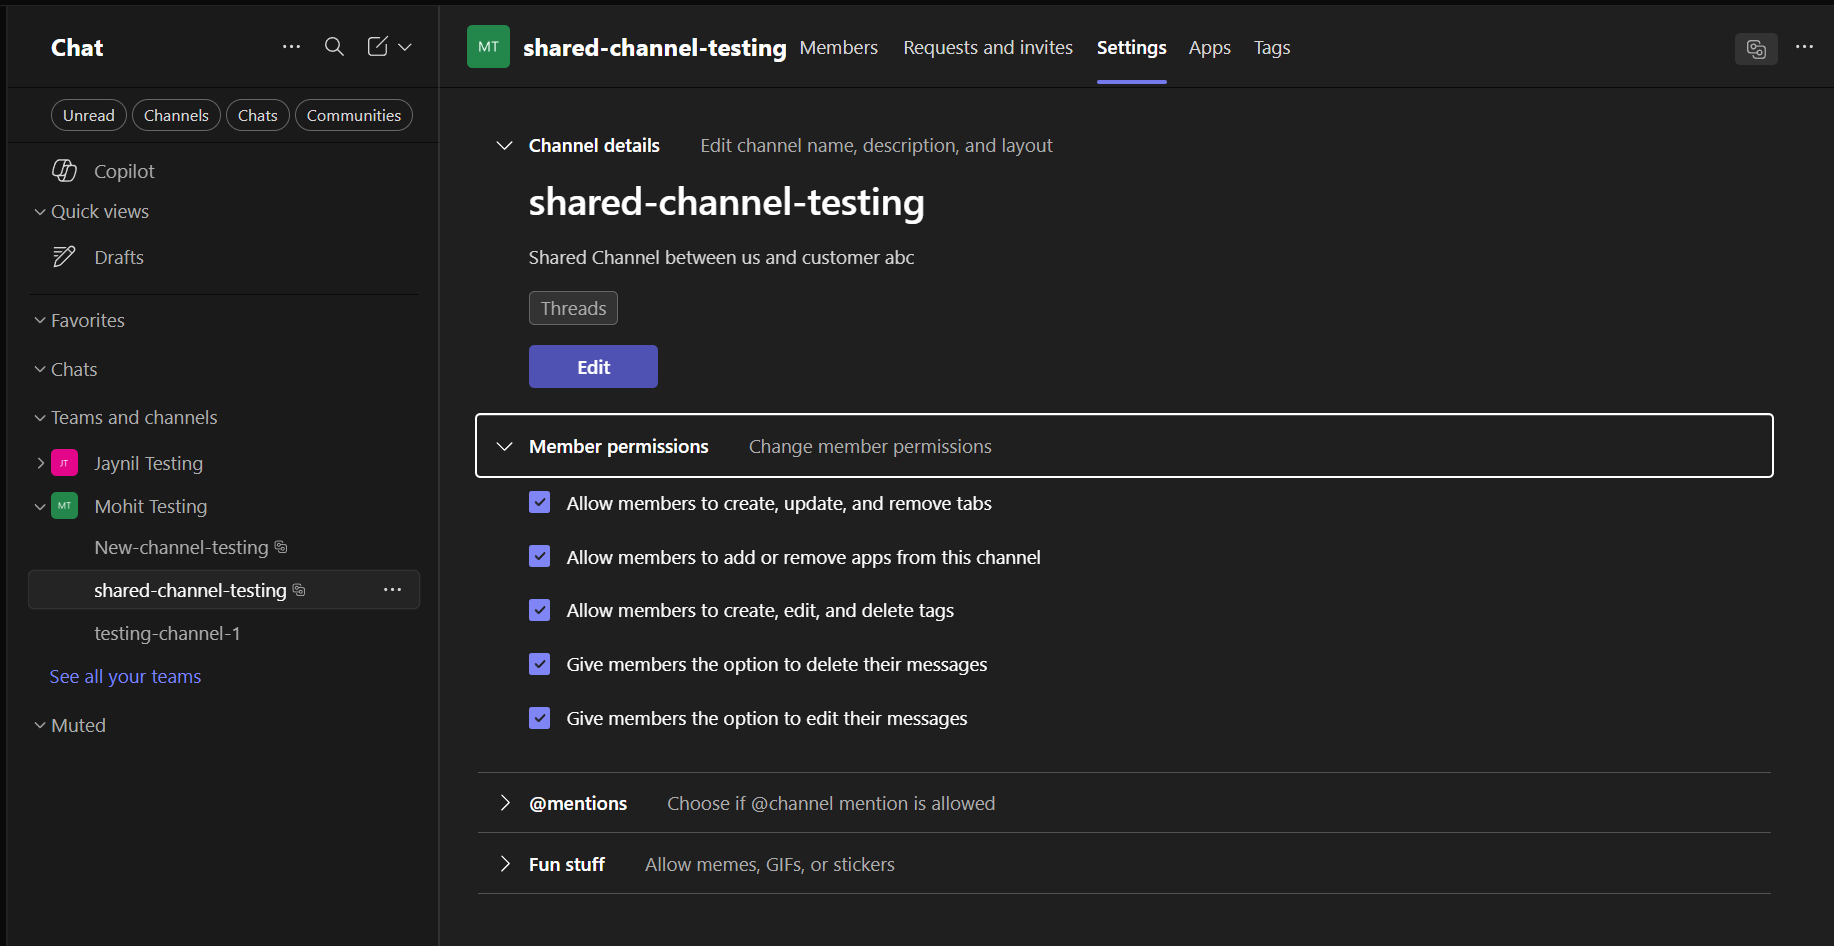Click the Edit channel button
This screenshot has height=946, width=1834.
pyautogui.click(x=593, y=367)
